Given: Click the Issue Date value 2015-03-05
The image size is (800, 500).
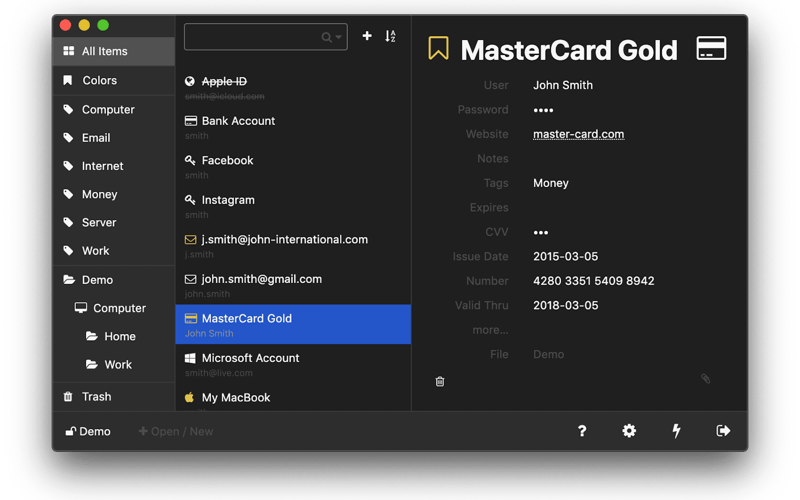Looking at the screenshot, I should [x=565, y=257].
